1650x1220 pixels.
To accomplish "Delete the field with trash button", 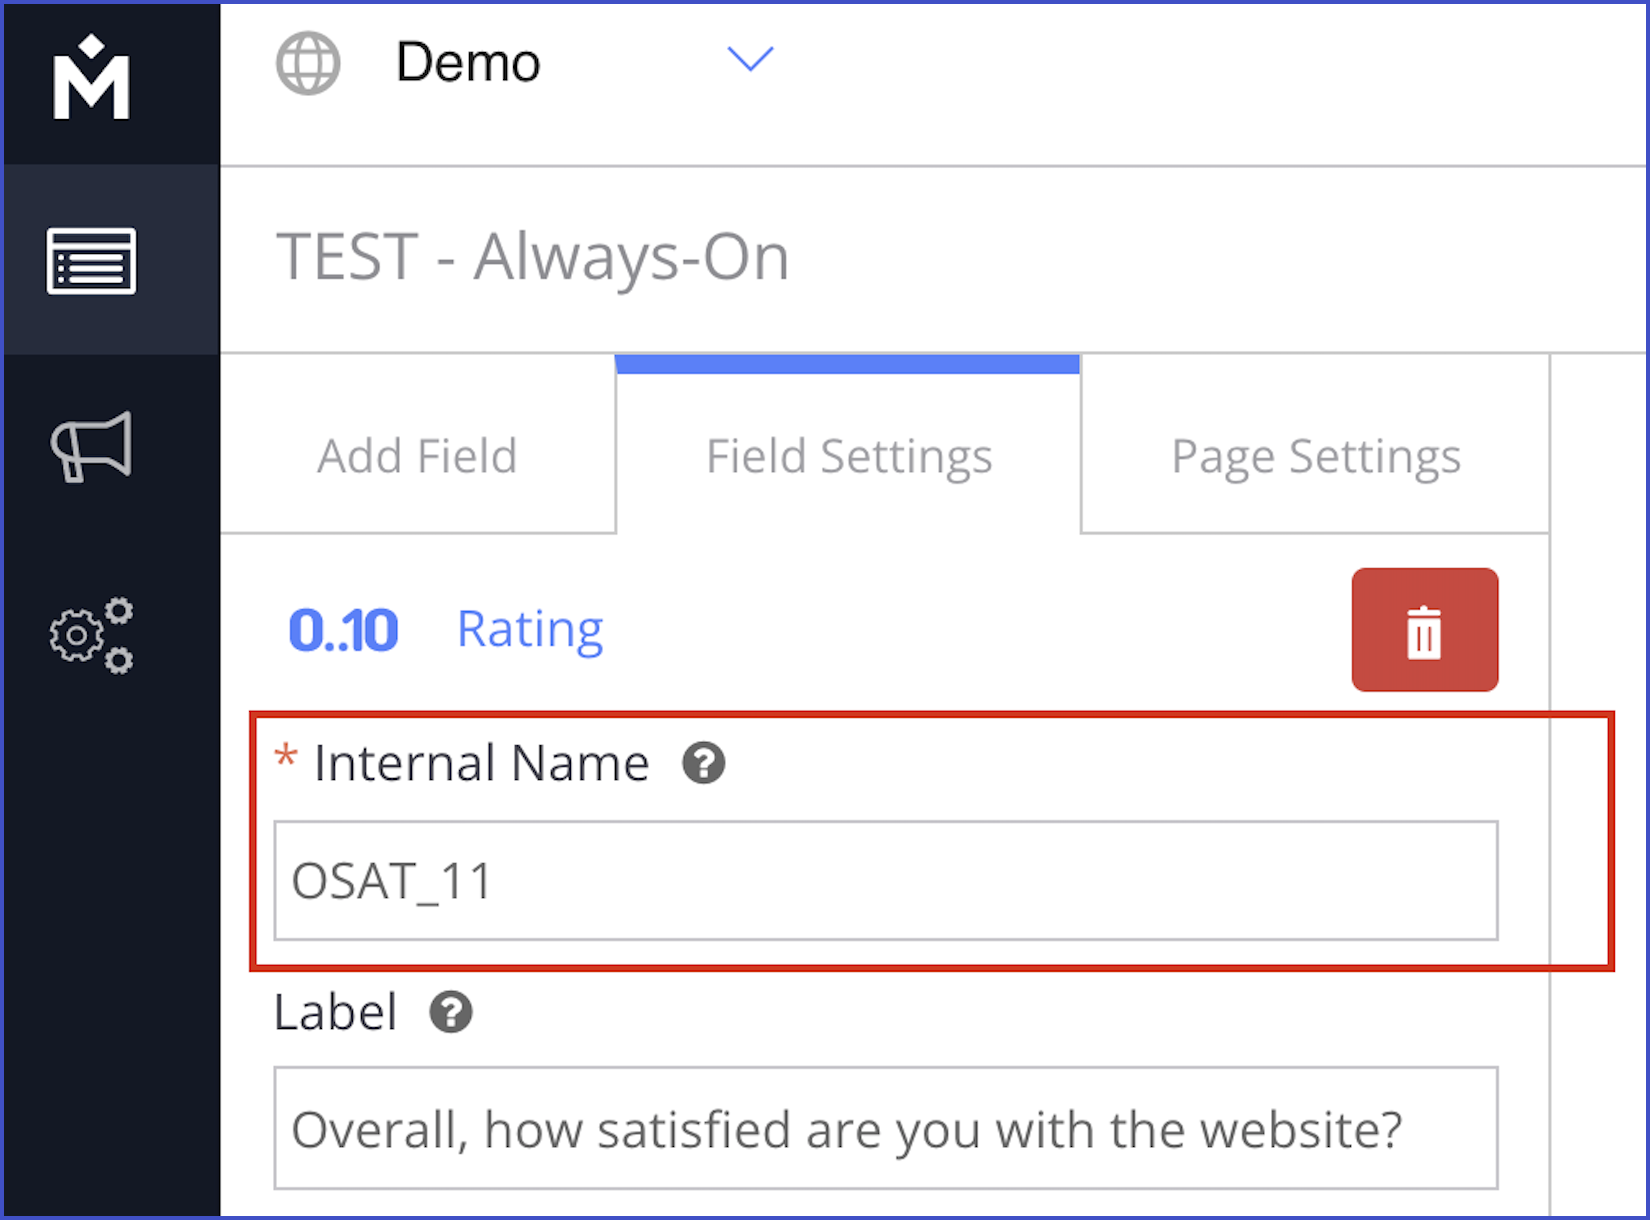I will (x=1424, y=630).
